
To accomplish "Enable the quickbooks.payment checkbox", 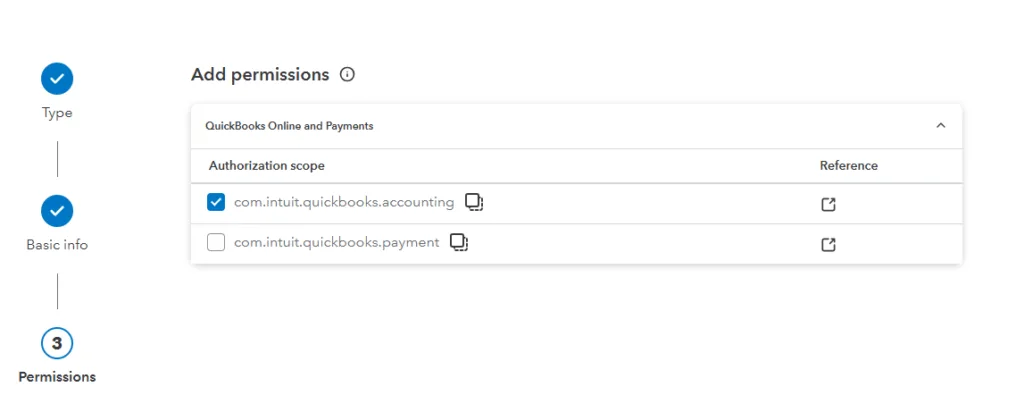I will pyautogui.click(x=216, y=243).
